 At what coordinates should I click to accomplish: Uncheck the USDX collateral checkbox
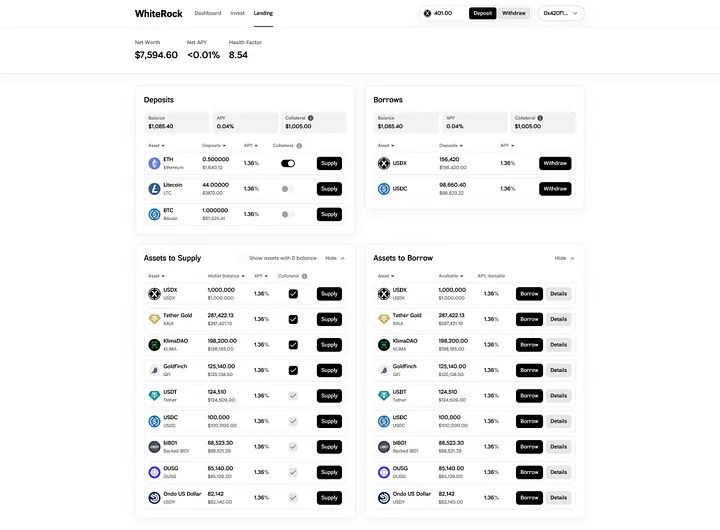tap(293, 294)
